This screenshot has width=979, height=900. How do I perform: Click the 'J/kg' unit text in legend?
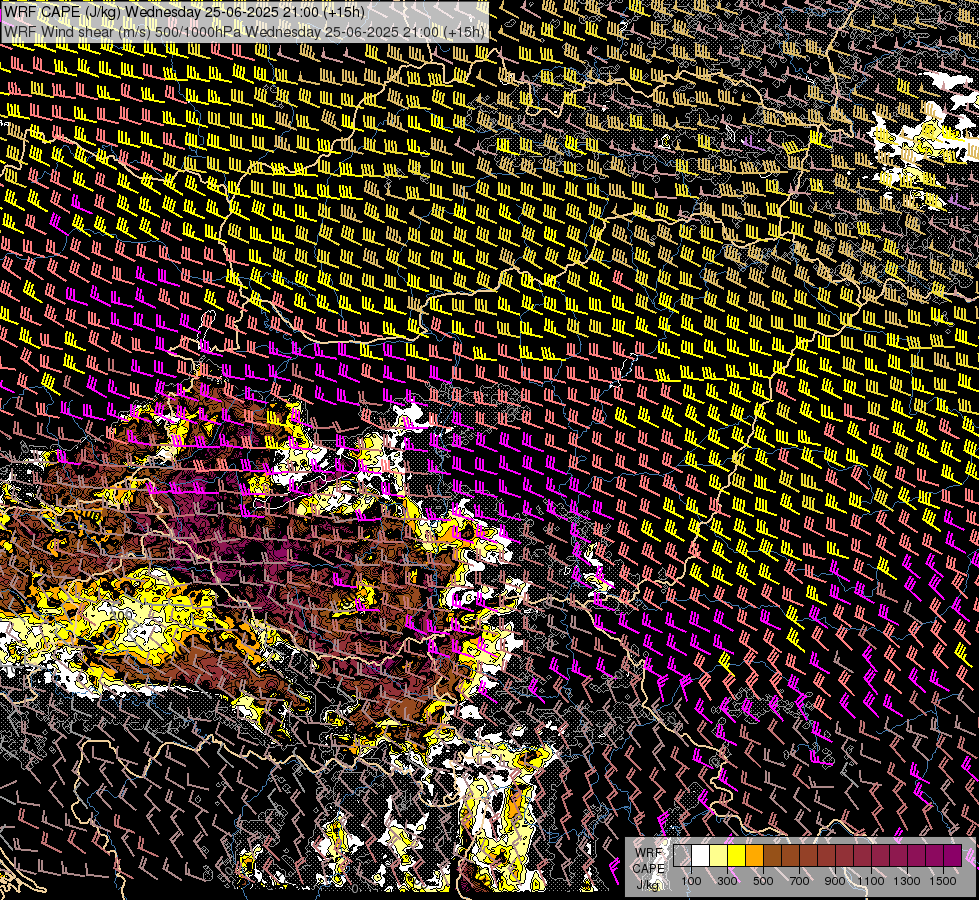[649, 884]
